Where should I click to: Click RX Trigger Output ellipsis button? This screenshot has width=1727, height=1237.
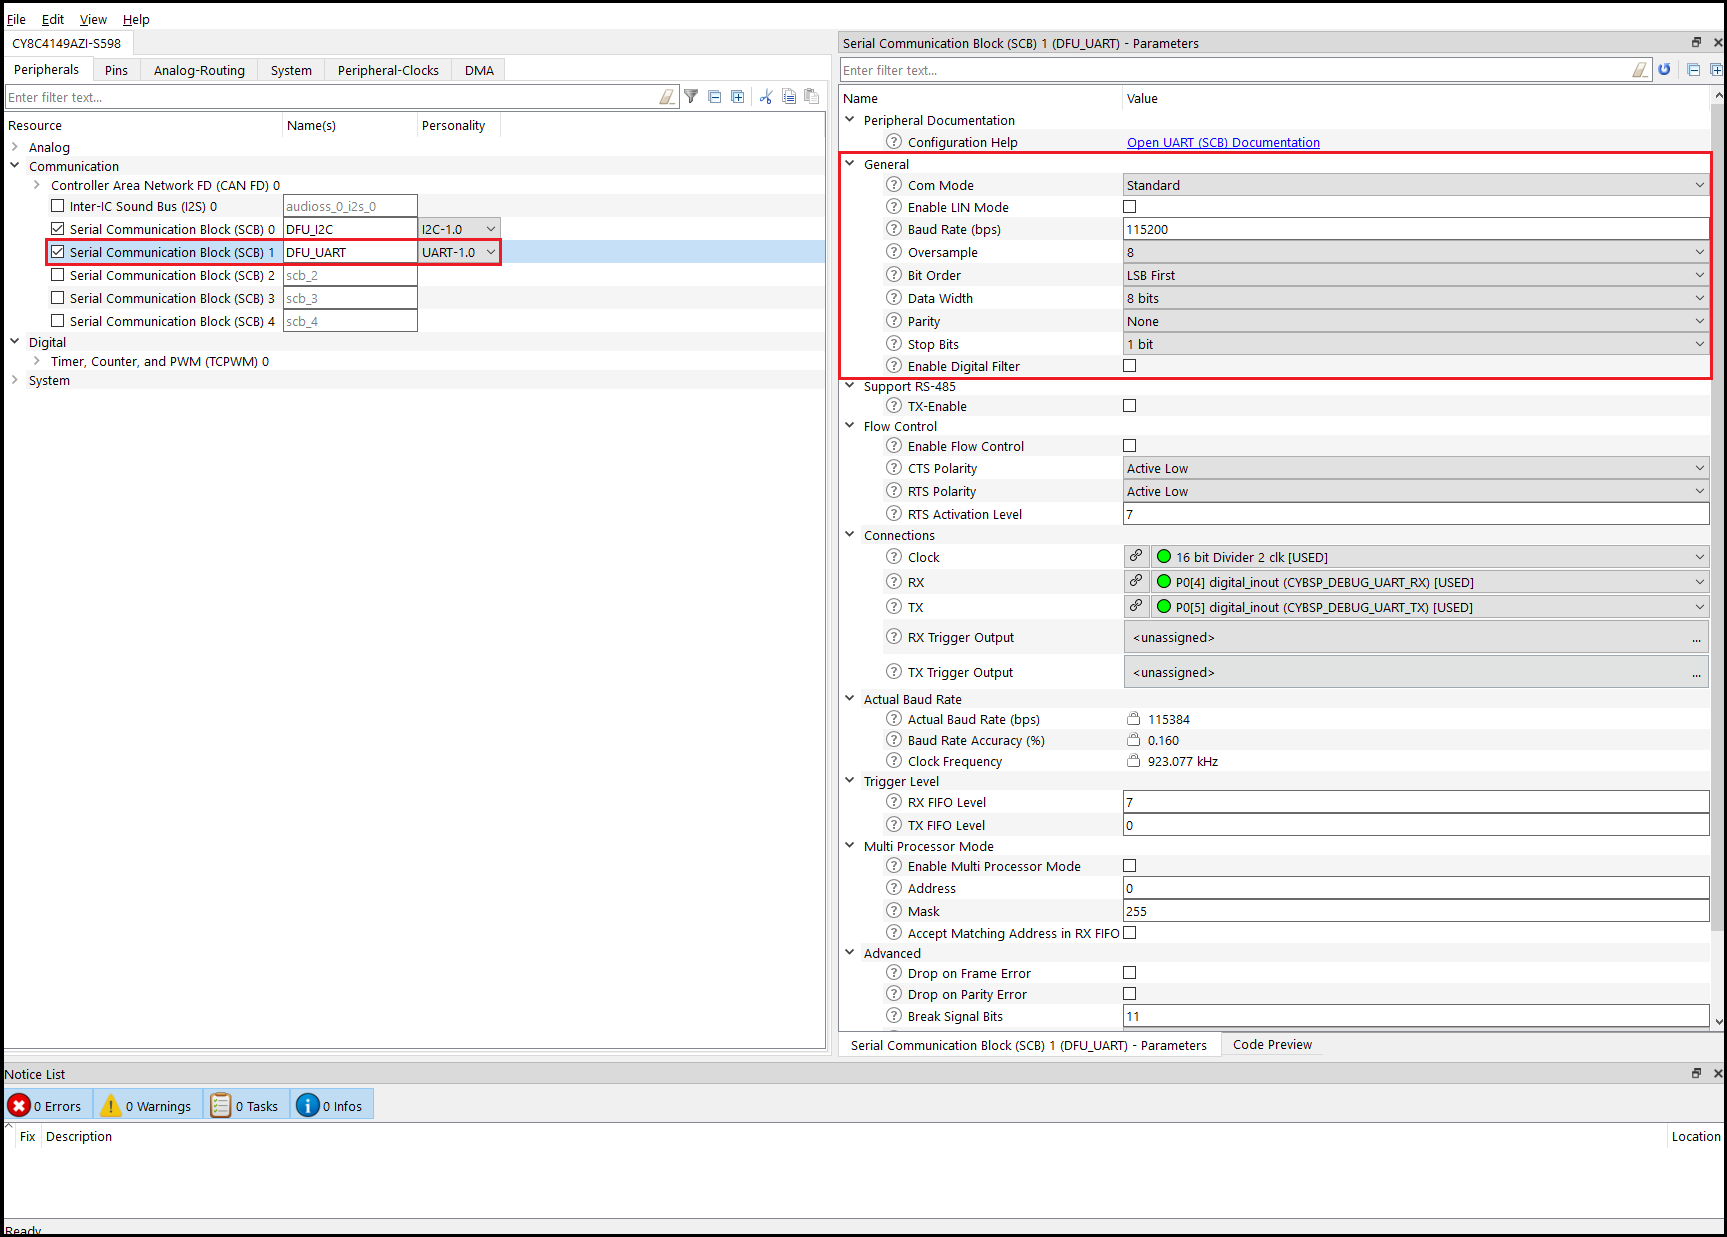pyautogui.click(x=1696, y=638)
